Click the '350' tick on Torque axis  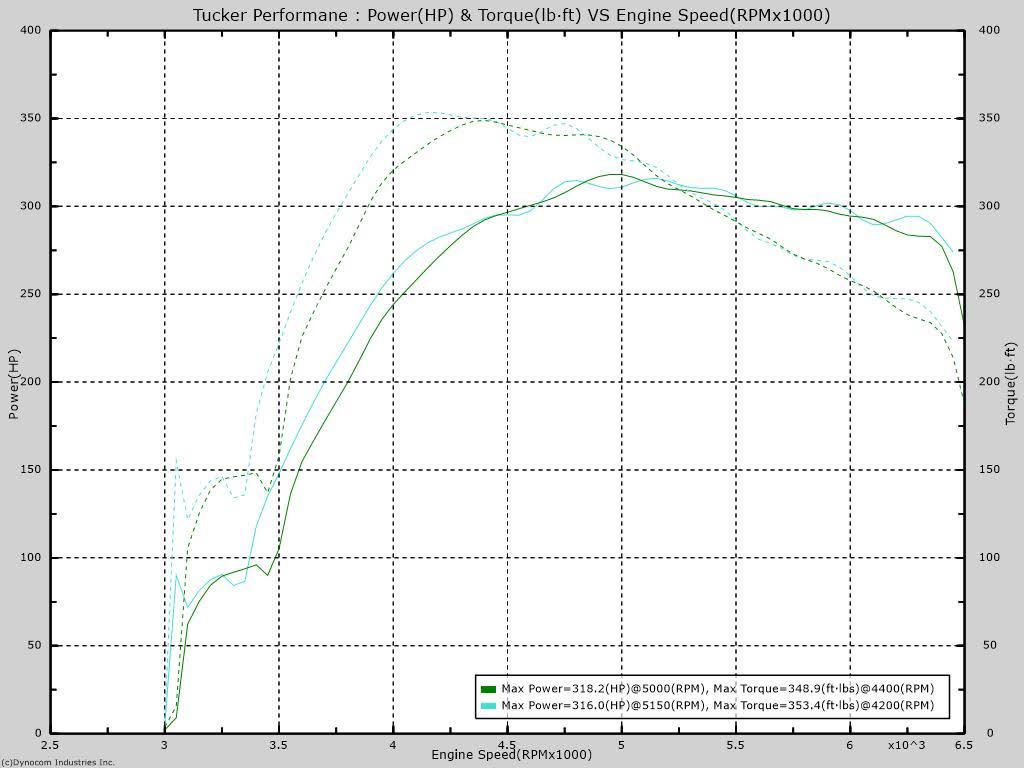[x=989, y=118]
